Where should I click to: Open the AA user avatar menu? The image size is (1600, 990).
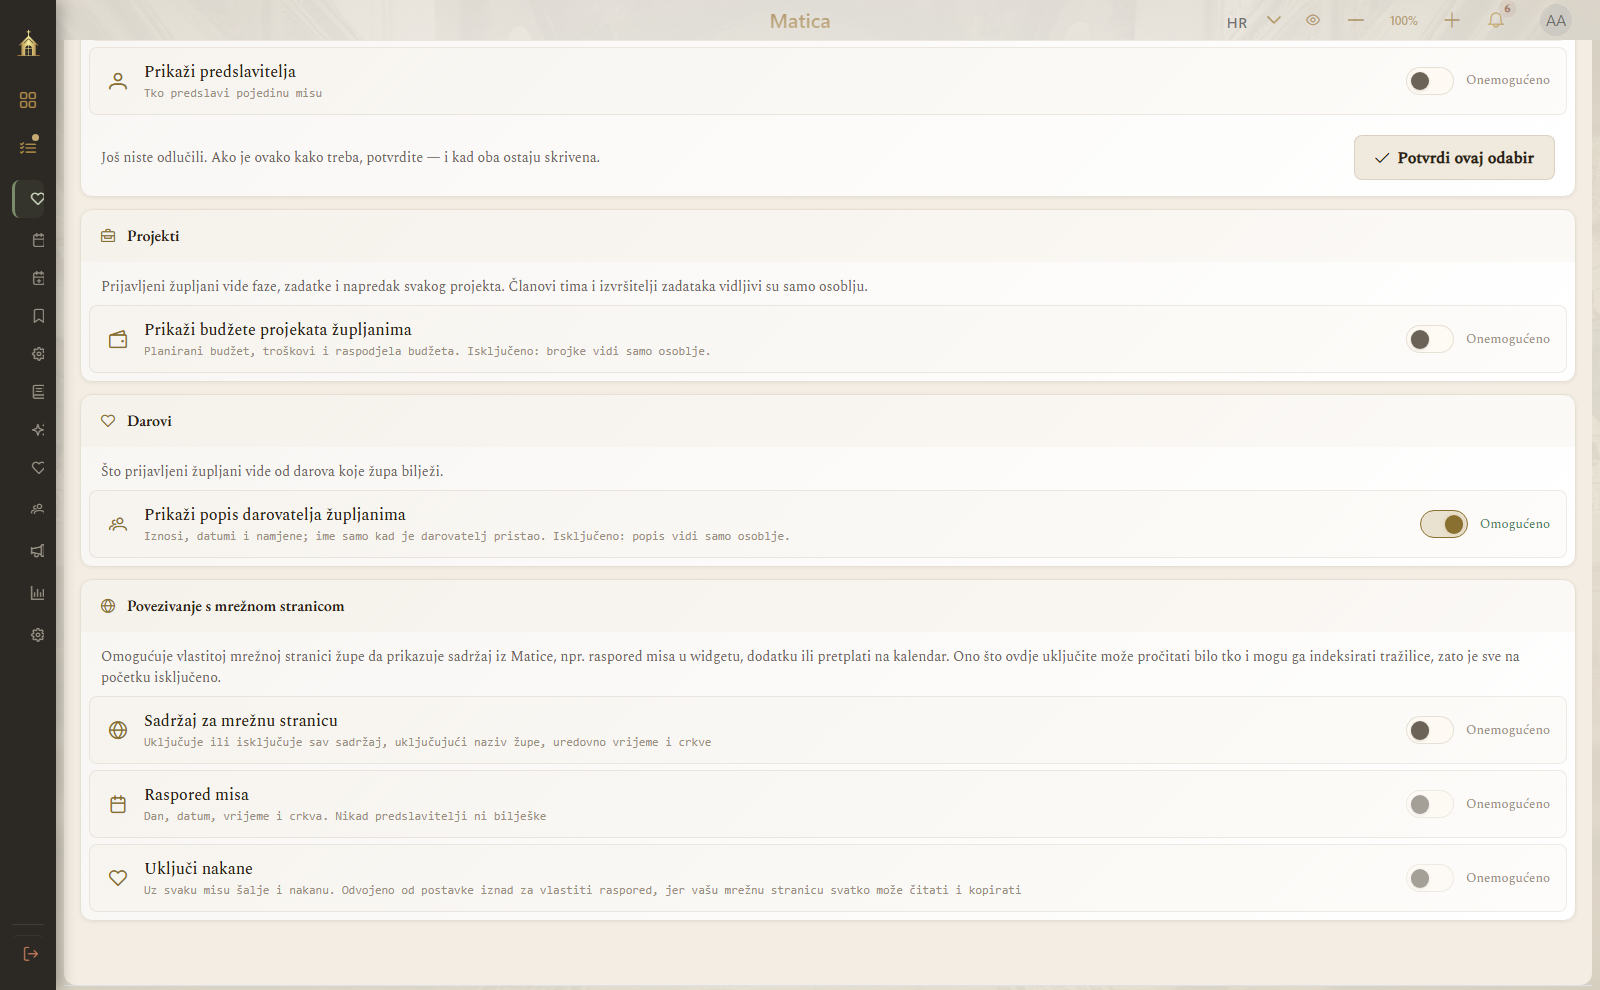[1556, 21]
